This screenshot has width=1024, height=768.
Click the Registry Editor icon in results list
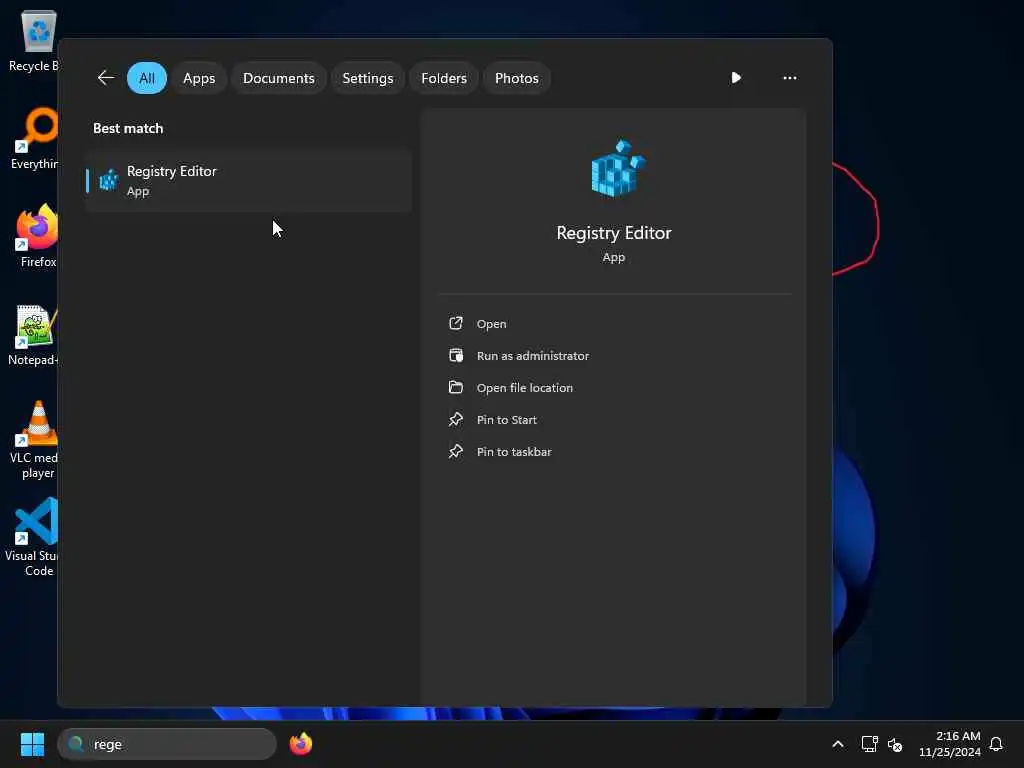(x=109, y=180)
